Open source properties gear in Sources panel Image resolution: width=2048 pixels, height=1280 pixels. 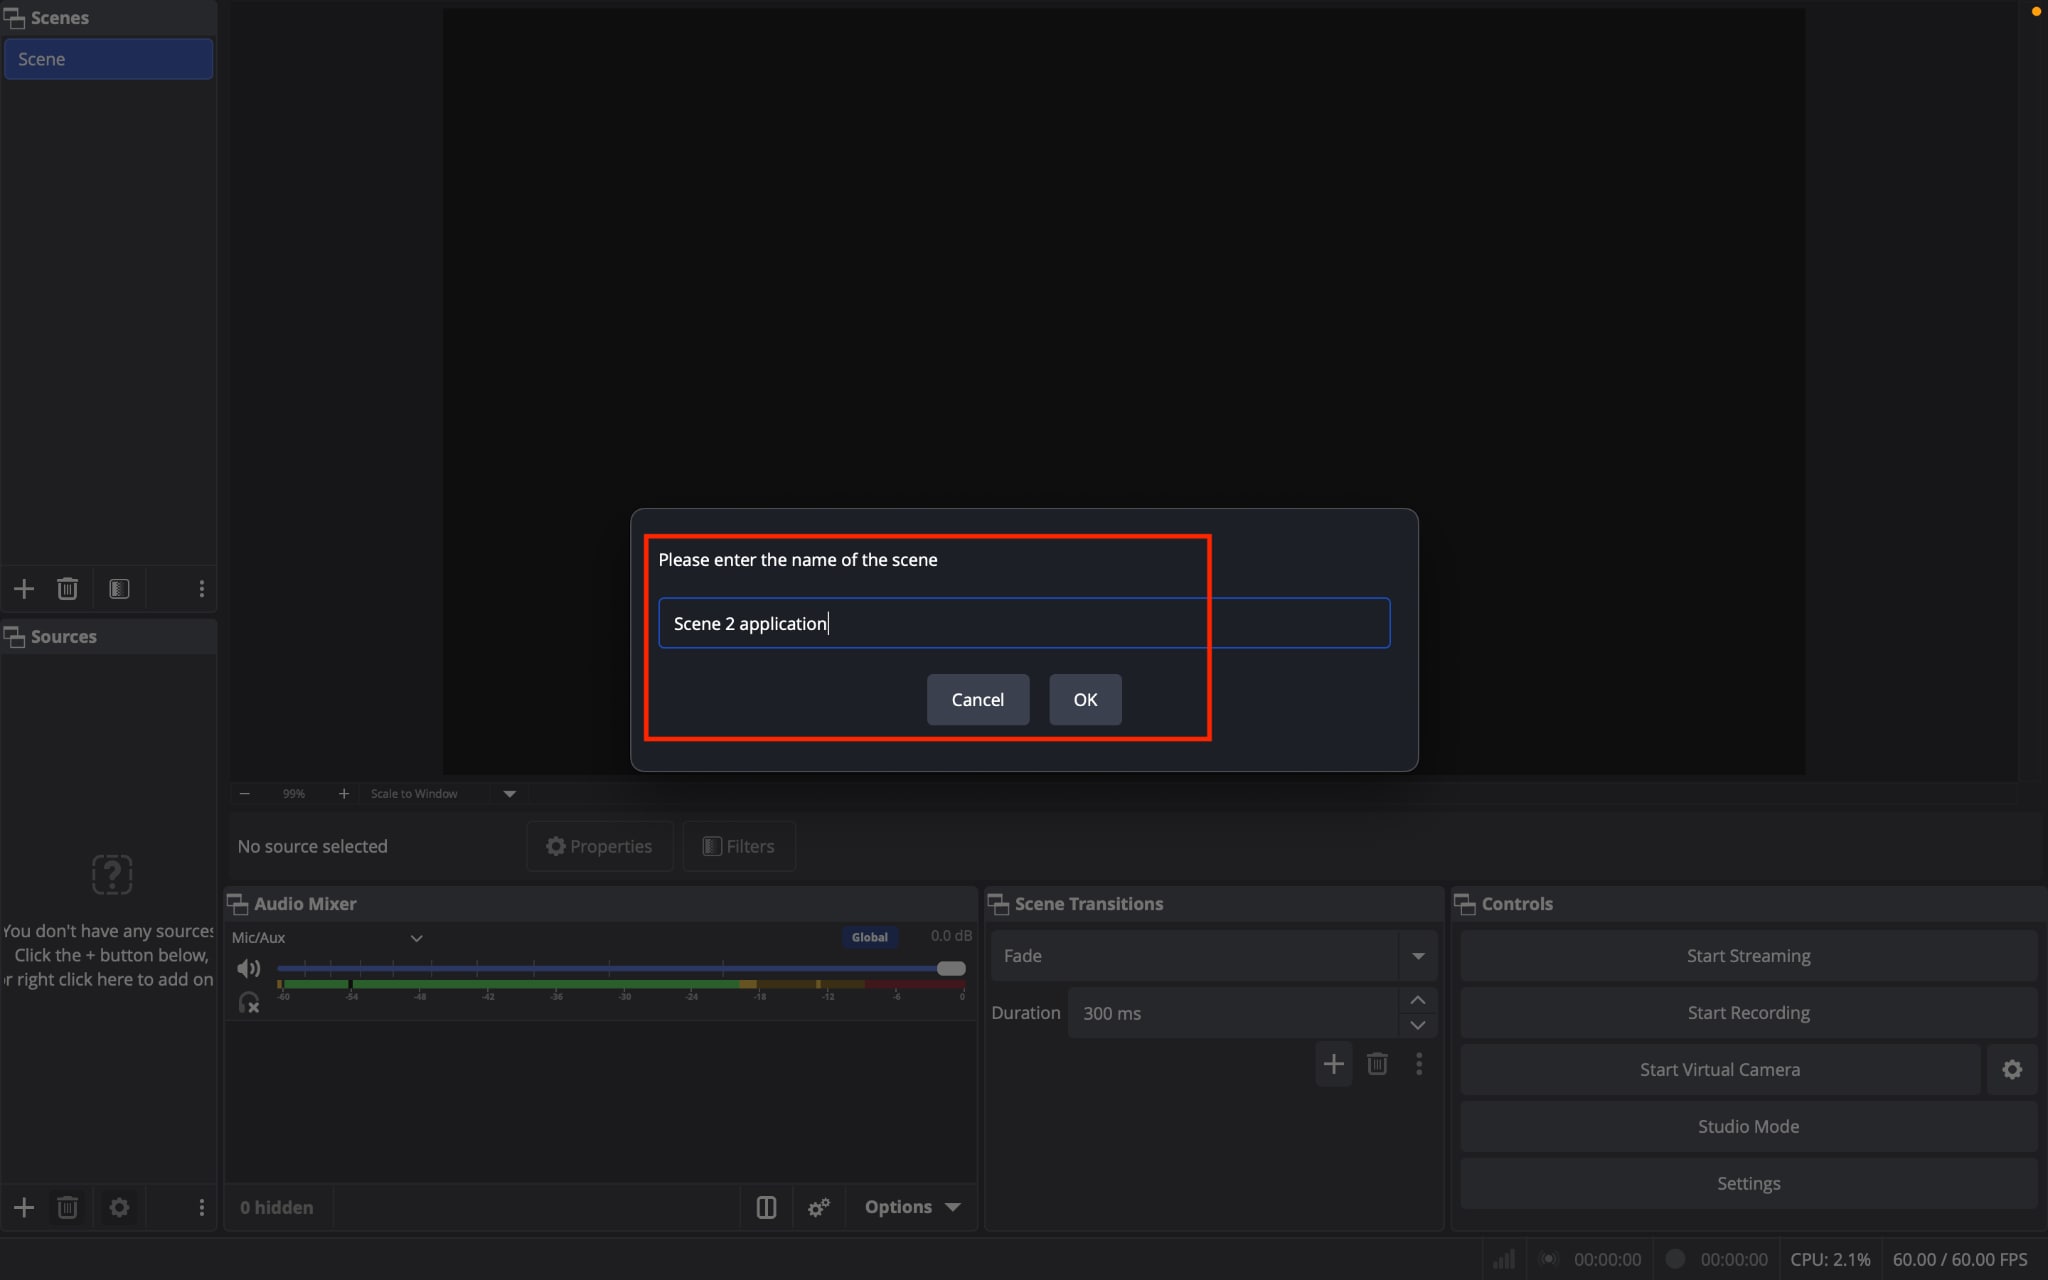(119, 1207)
